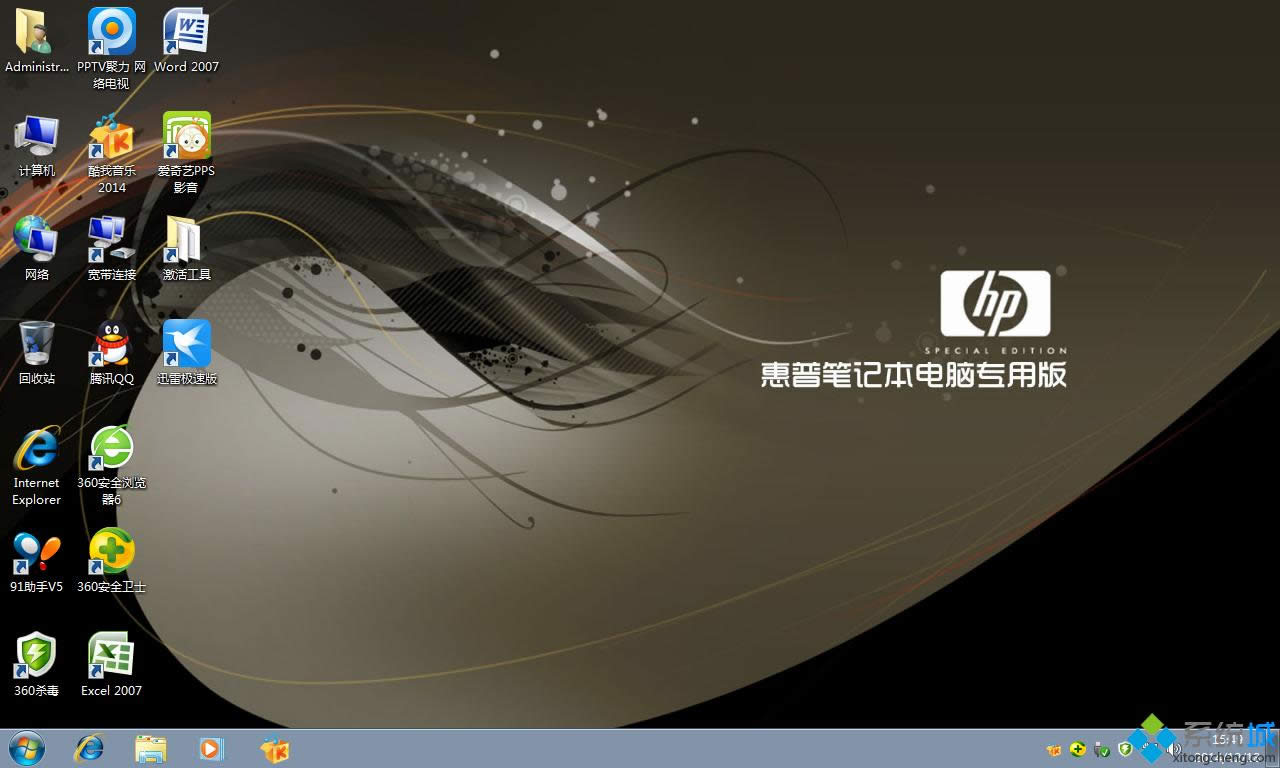Open Windows Explorer folder on taskbar
The width and height of the screenshot is (1280, 768).
(x=151, y=748)
